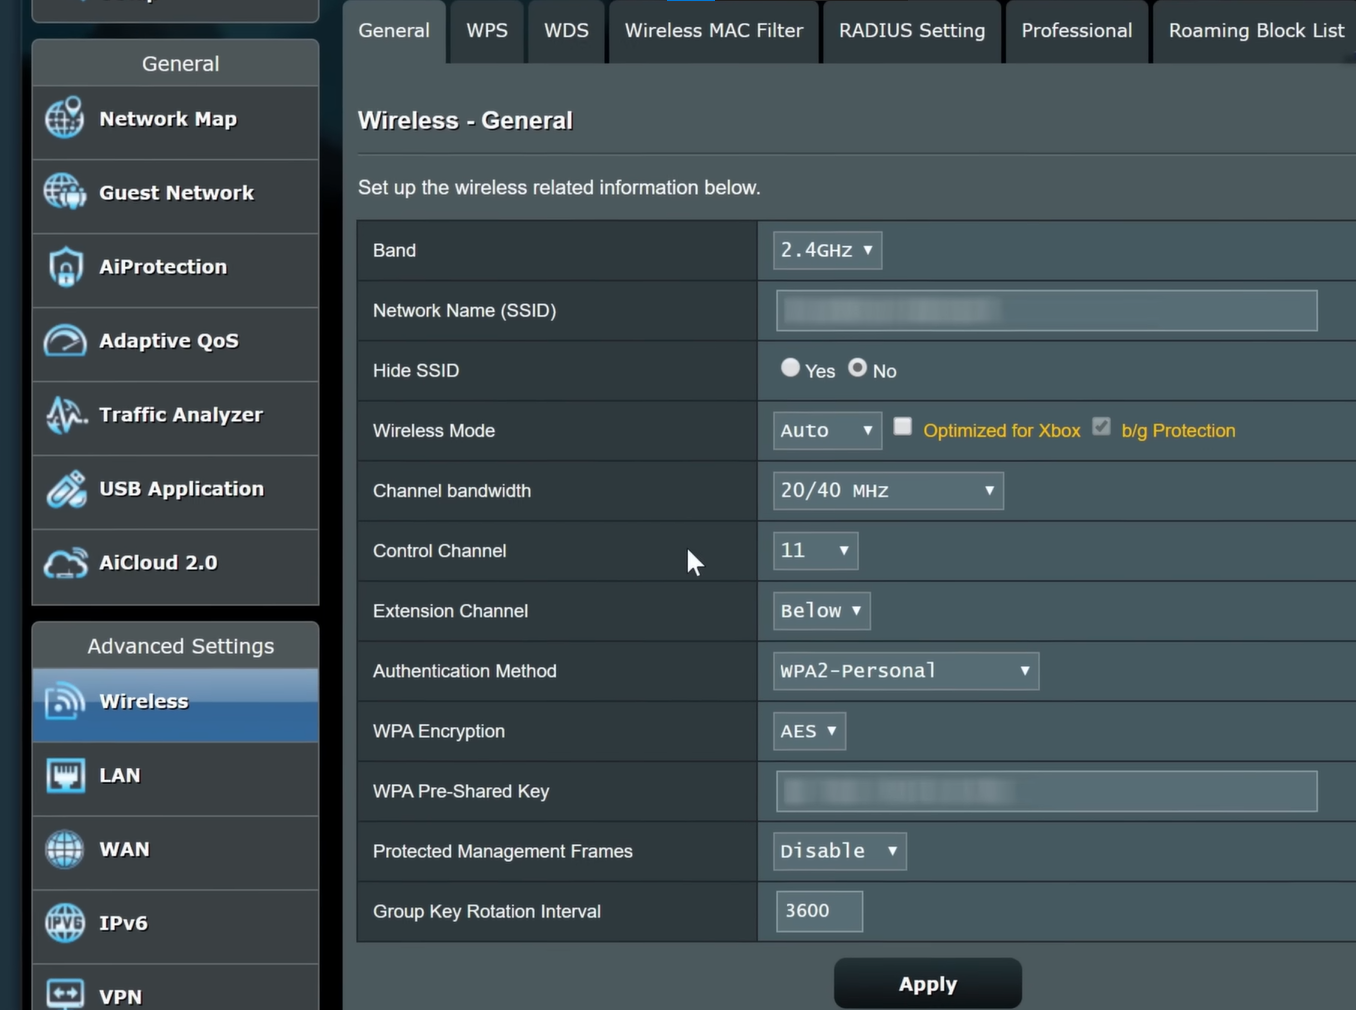Click the Apply button
1356x1010 pixels.
pyautogui.click(x=927, y=984)
